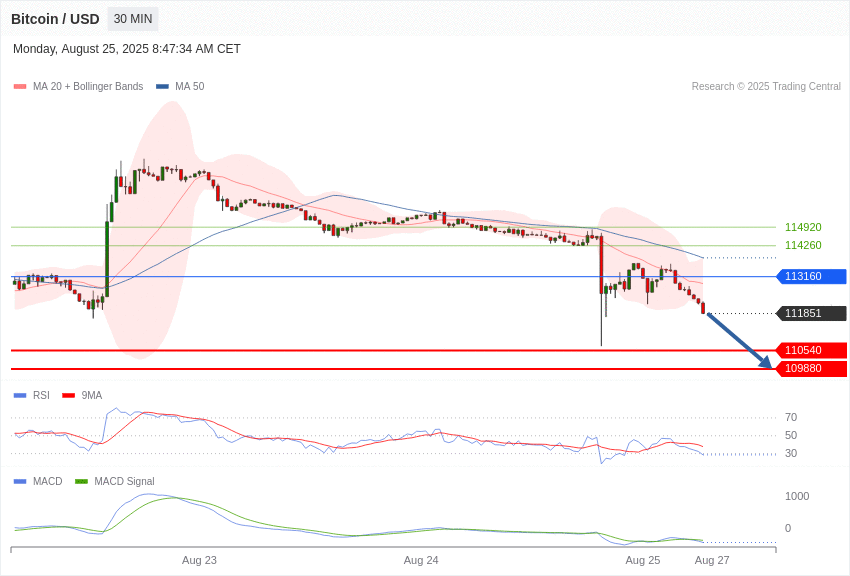Click the RSI 70 level label
850x576 pixels.
pos(791,417)
